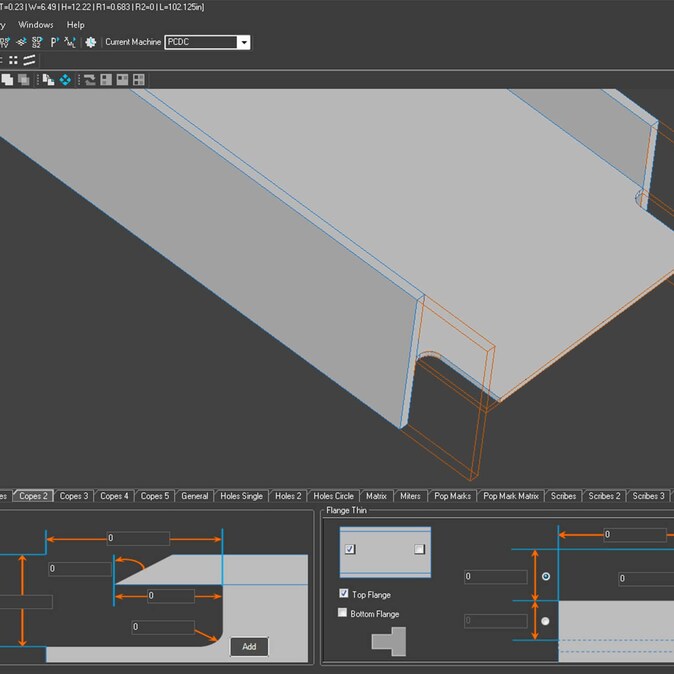Uncheck the Top Flange checkbox
This screenshot has width=674, height=674.
click(343, 594)
